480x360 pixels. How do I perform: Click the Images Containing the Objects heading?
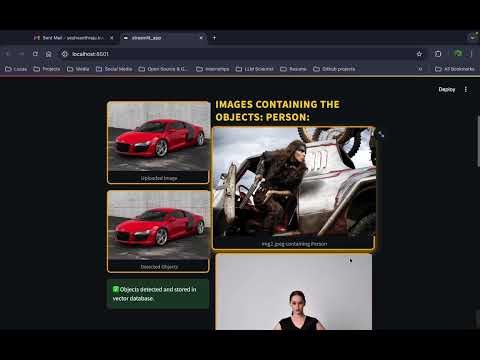(277, 111)
